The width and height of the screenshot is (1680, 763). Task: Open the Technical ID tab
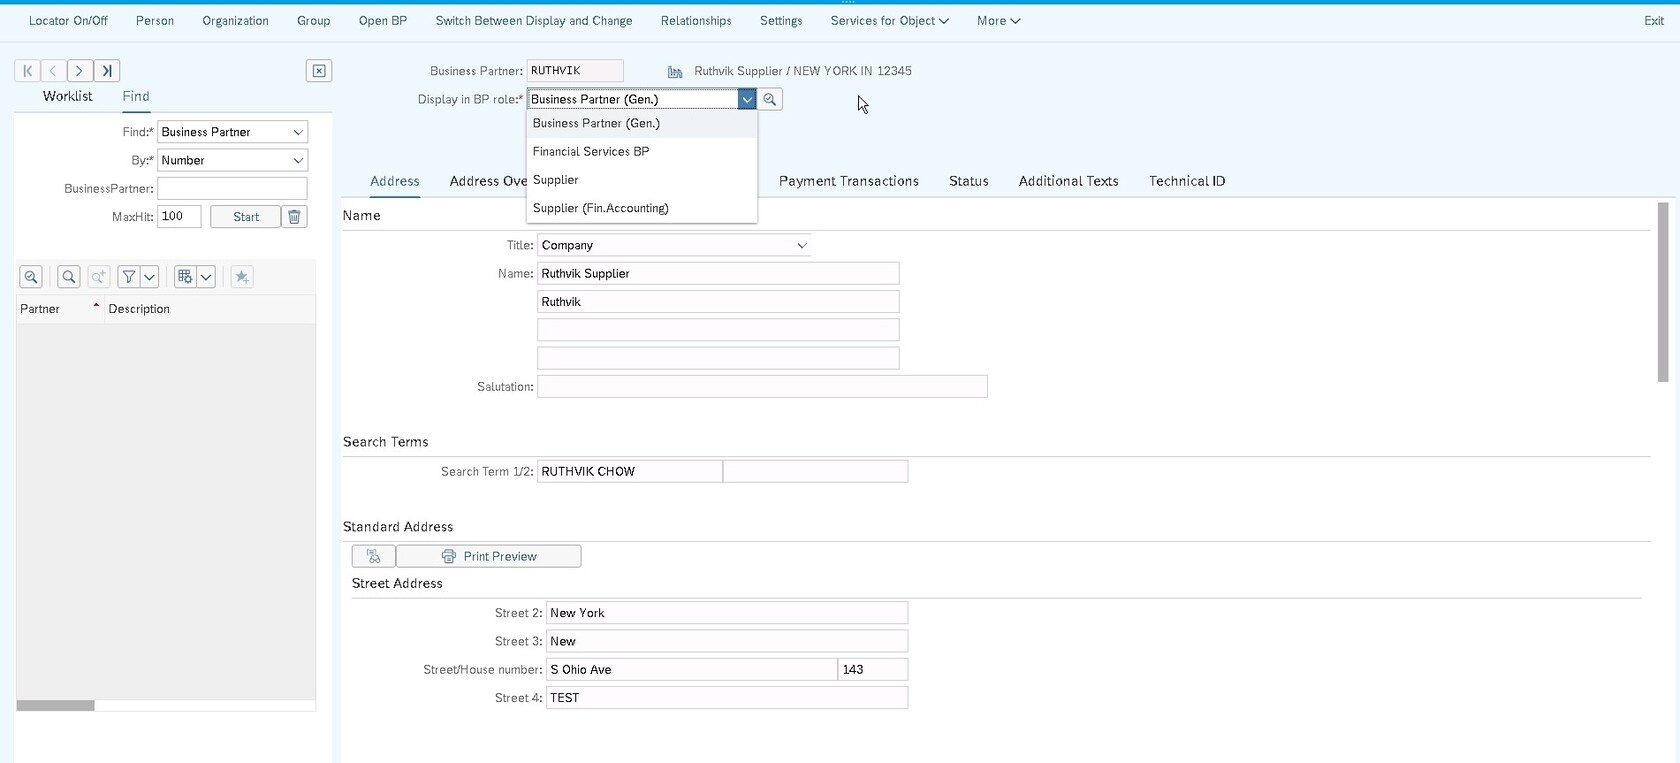point(1187,181)
